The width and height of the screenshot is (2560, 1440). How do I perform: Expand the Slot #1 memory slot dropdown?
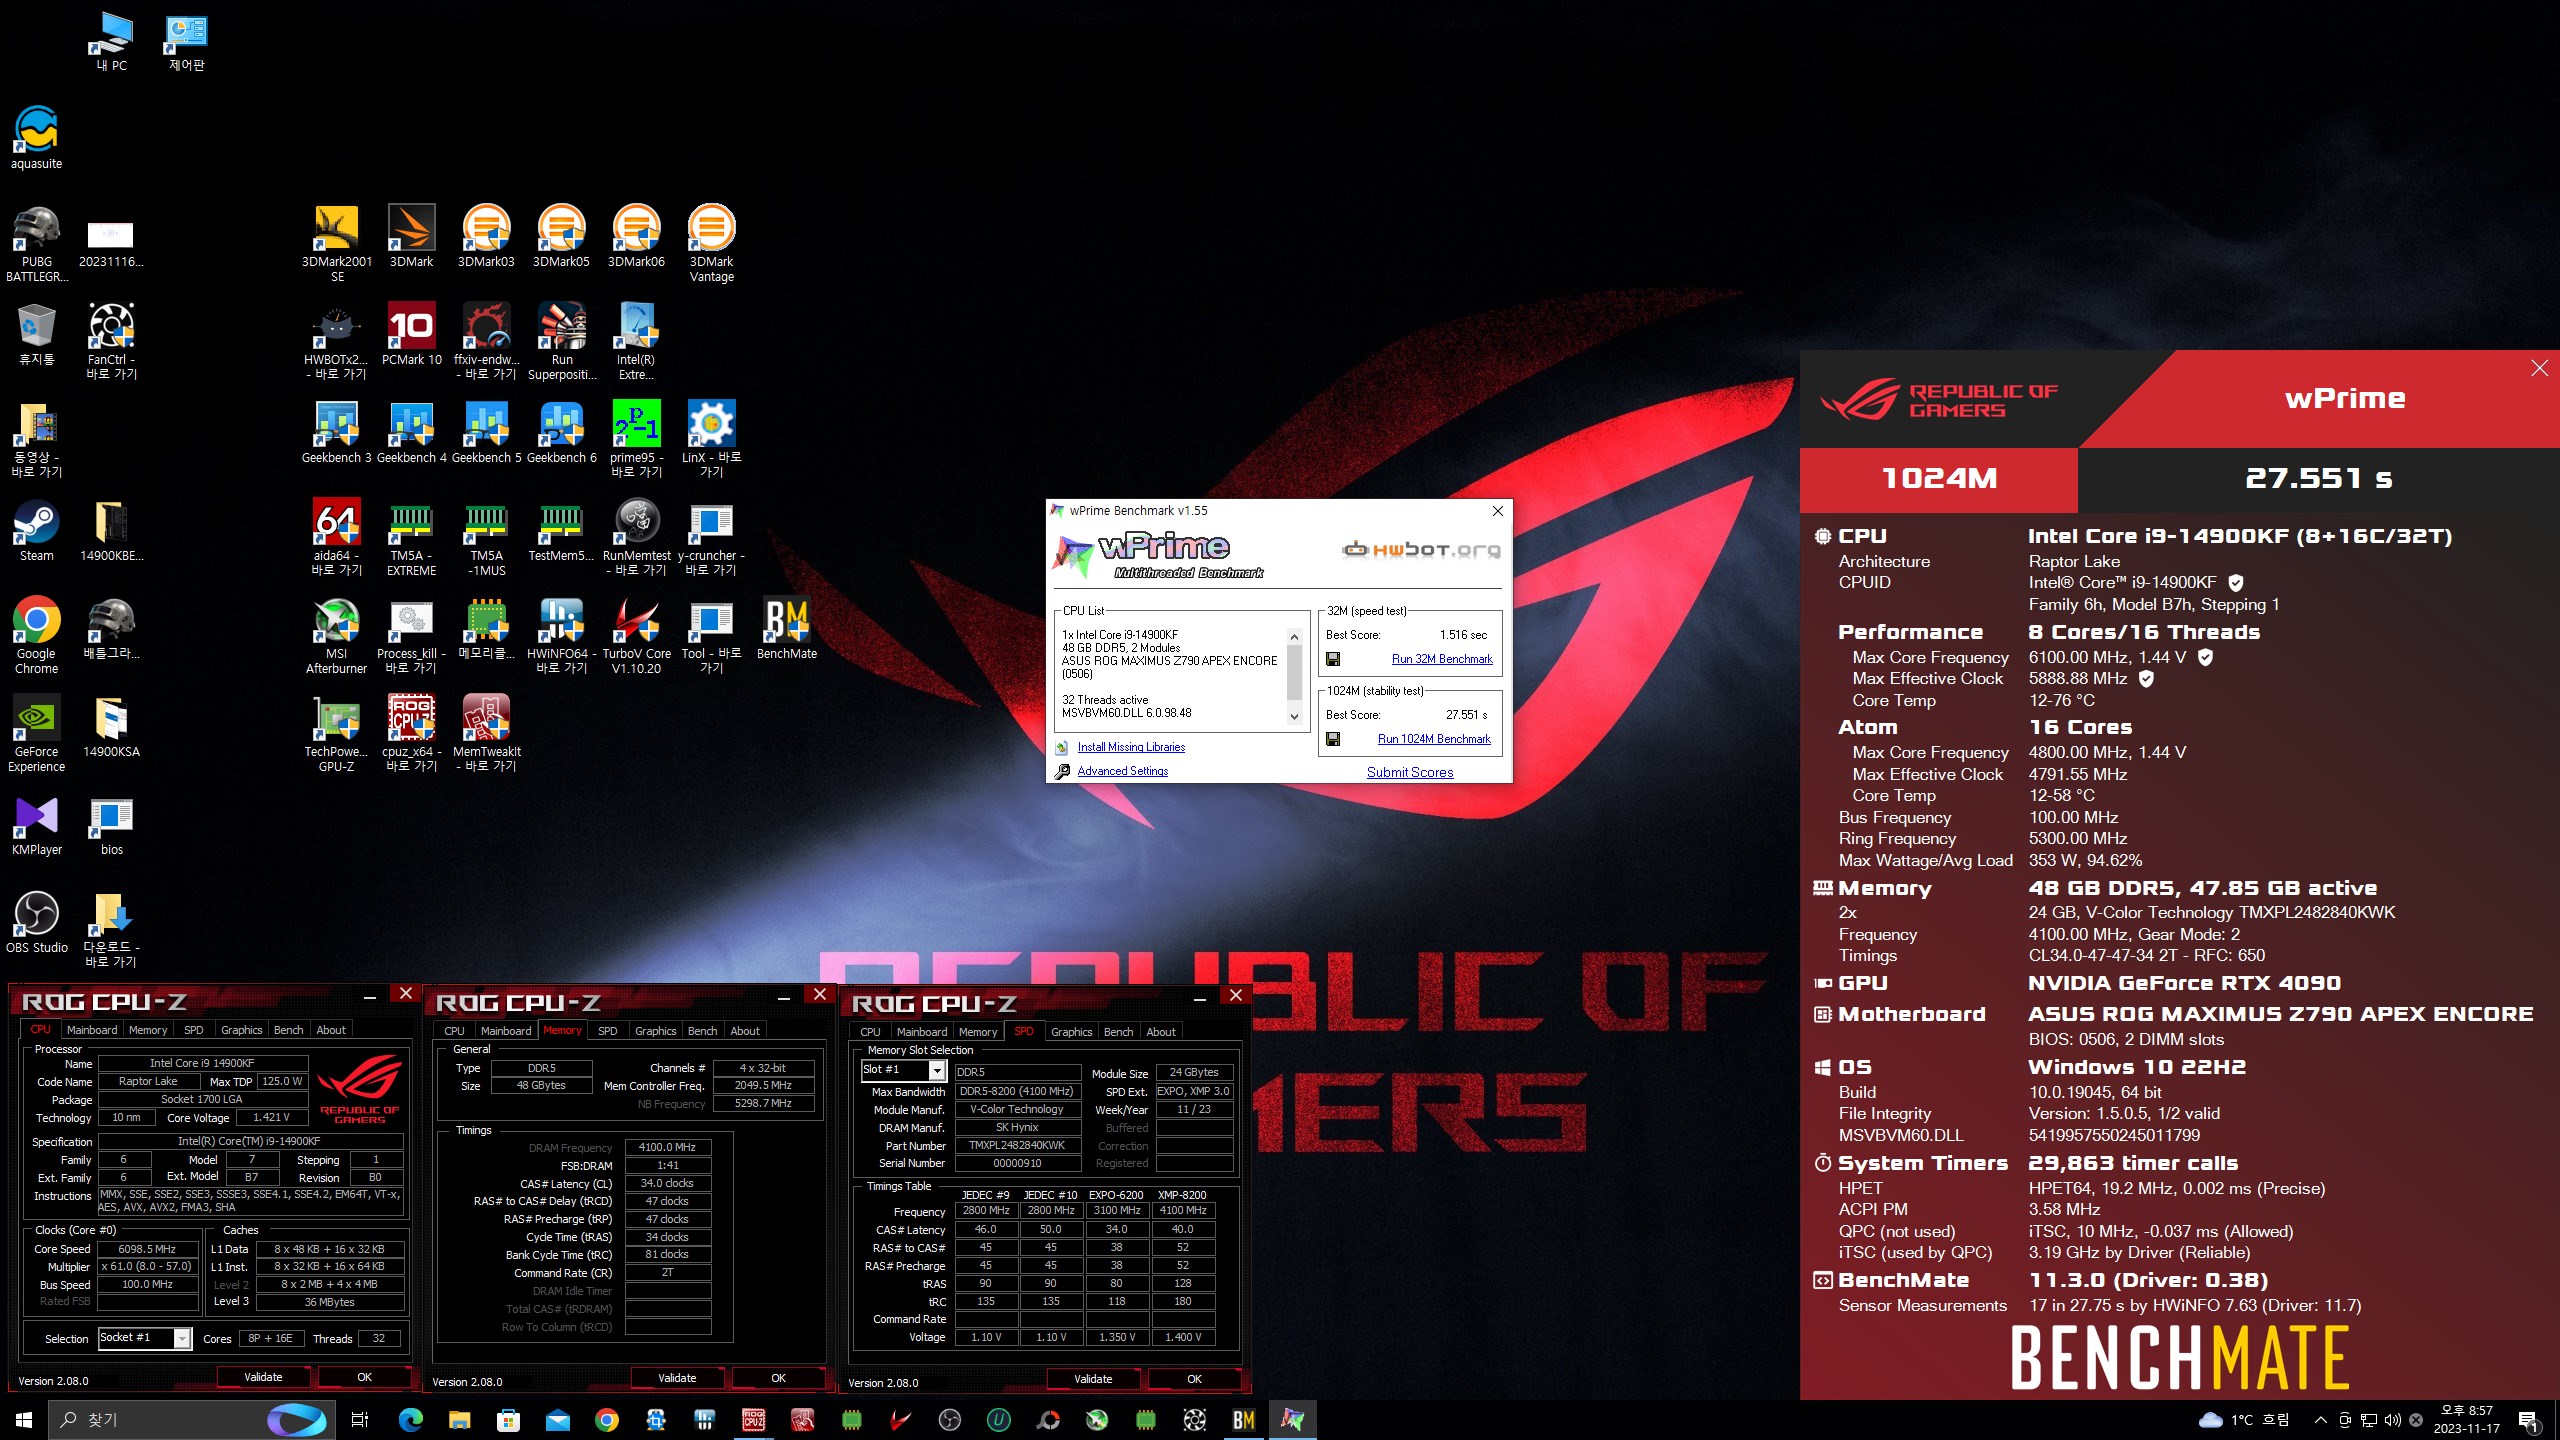[x=937, y=1070]
